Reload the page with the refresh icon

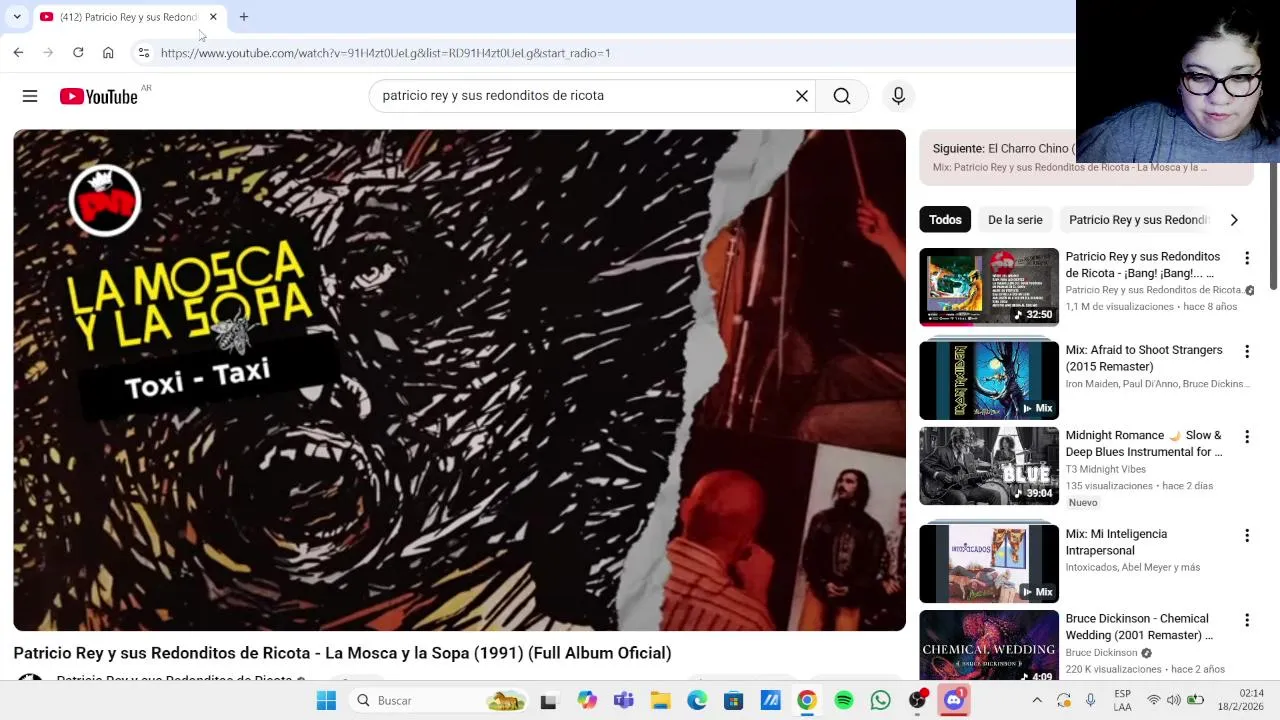click(78, 52)
